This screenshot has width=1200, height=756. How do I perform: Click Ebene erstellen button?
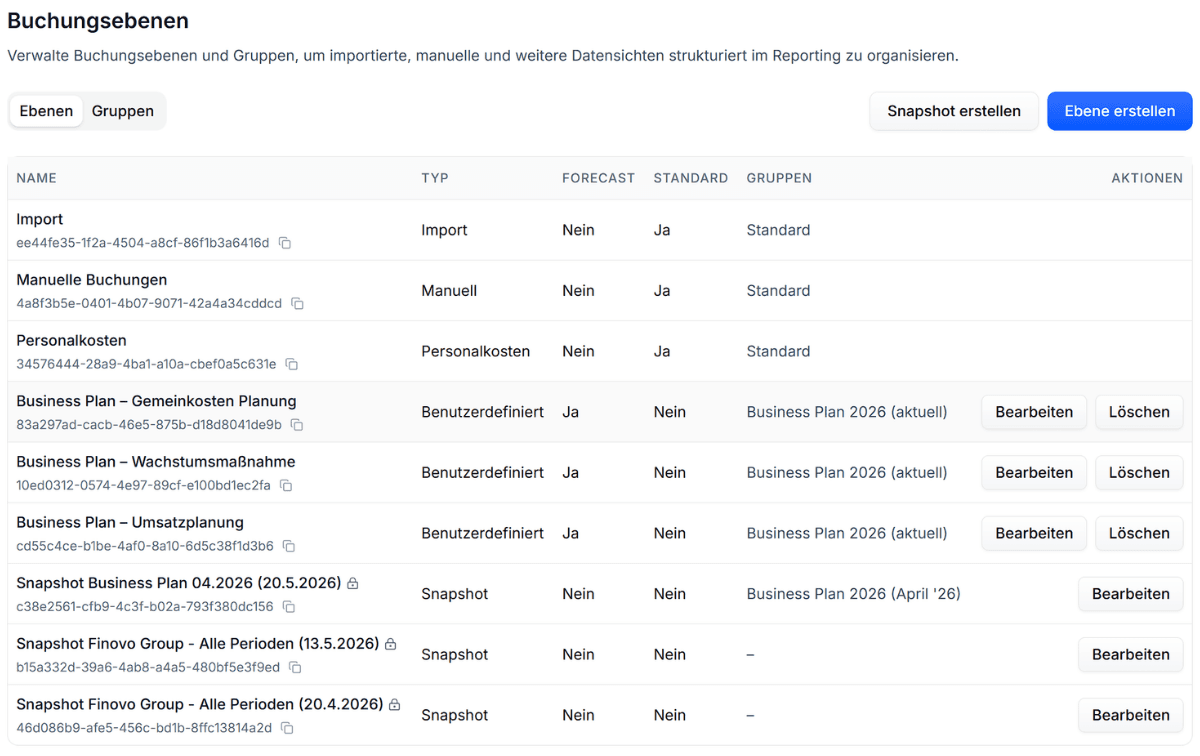click(1120, 111)
